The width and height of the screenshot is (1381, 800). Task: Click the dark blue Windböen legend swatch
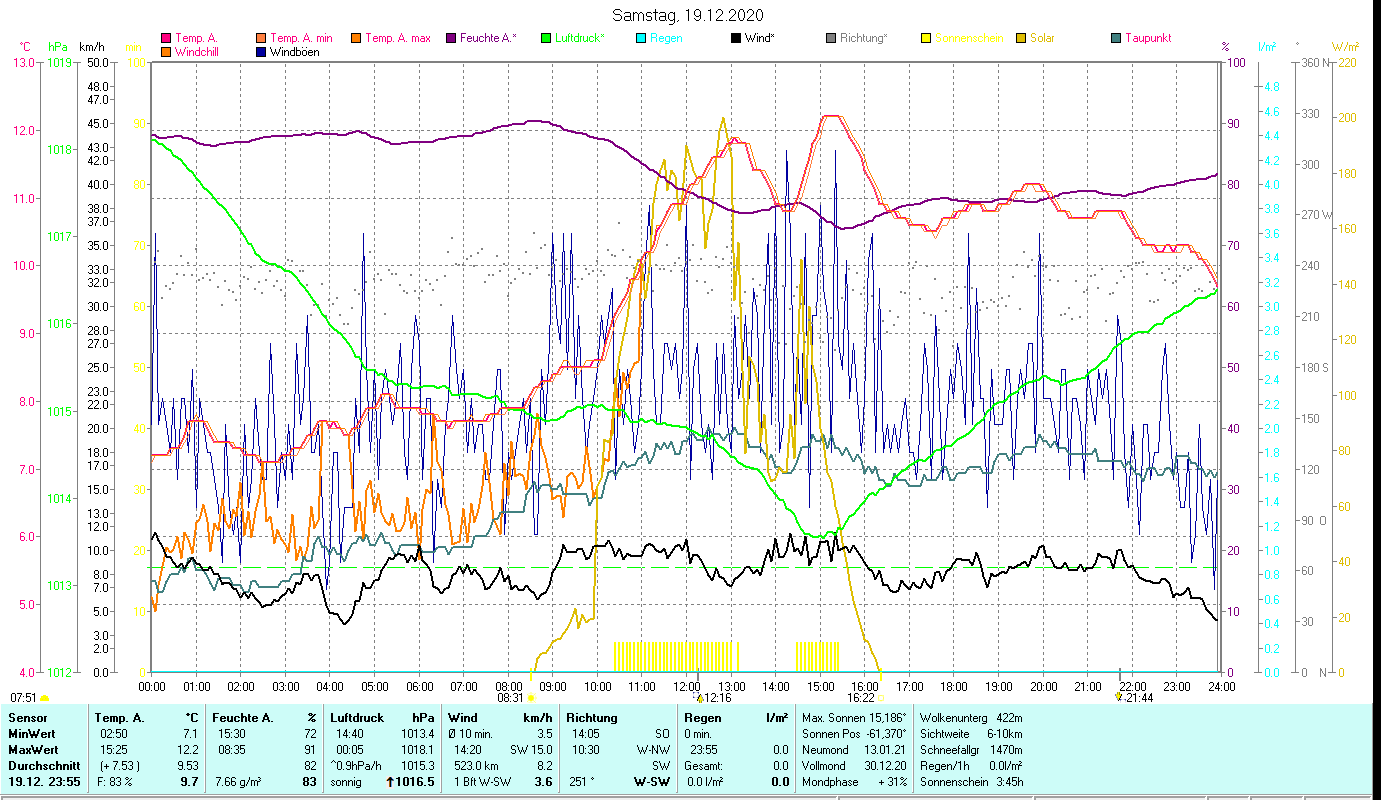click(x=262, y=52)
